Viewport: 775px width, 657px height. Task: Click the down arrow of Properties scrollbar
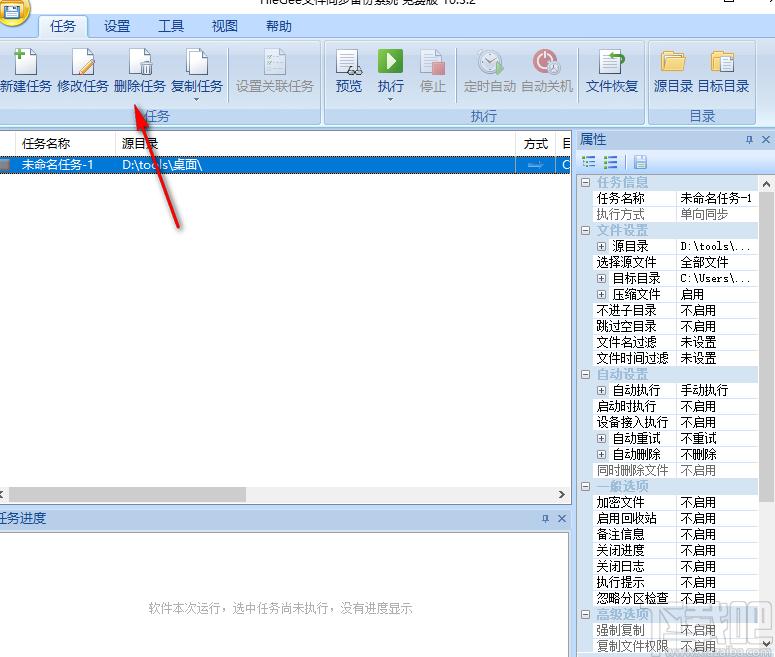point(766,644)
